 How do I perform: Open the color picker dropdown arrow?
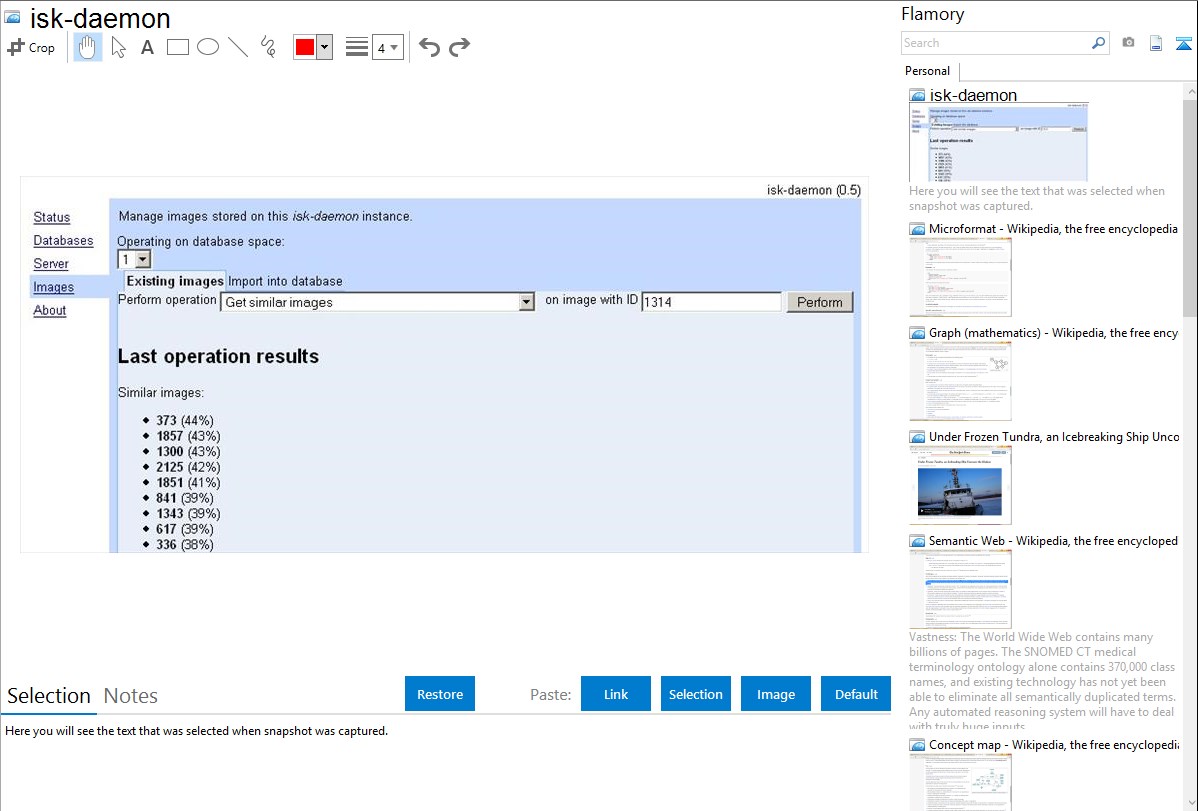(x=325, y=47)
